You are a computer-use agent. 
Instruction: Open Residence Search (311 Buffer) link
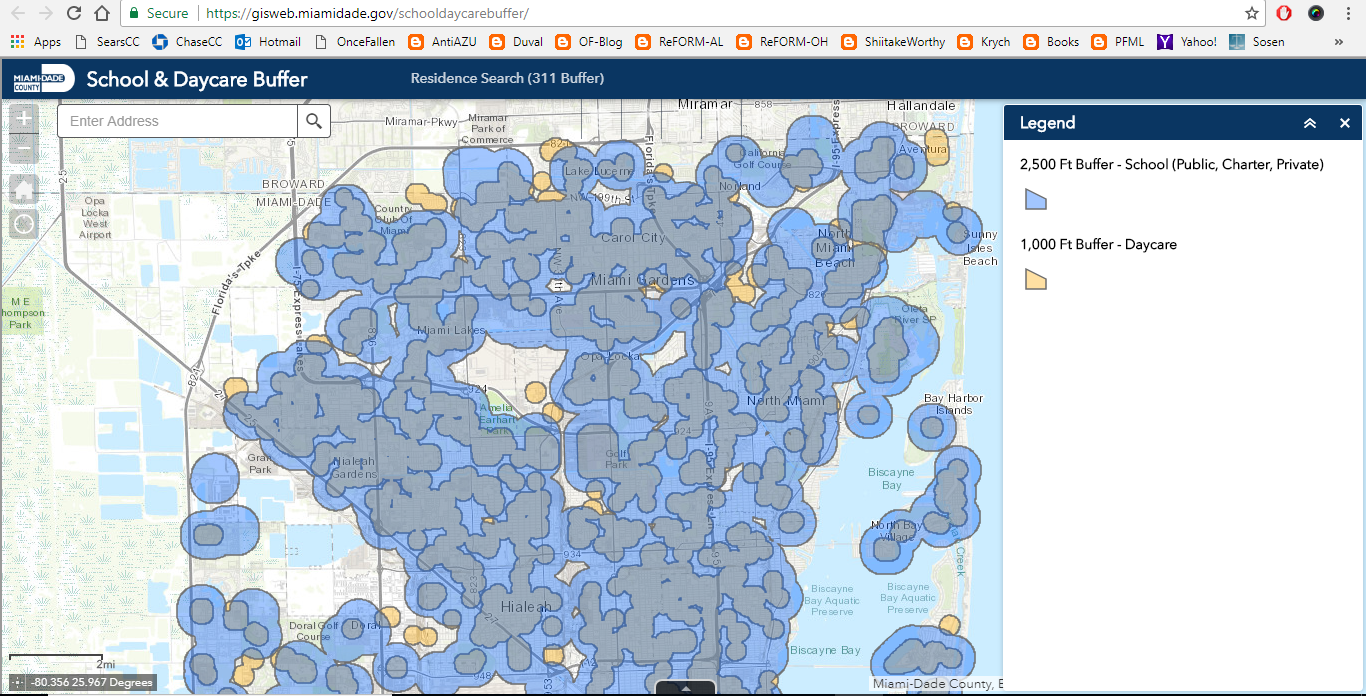click(507, 78)
